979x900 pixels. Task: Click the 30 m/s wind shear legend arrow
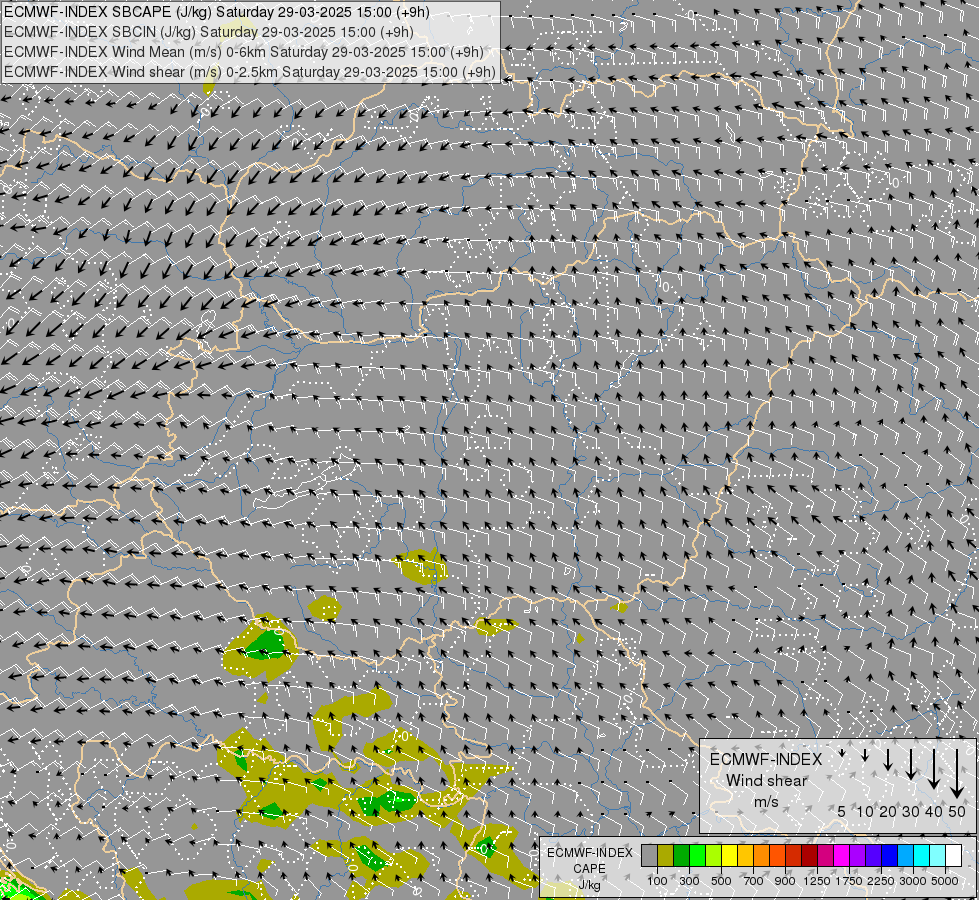(x=910, y=764)
